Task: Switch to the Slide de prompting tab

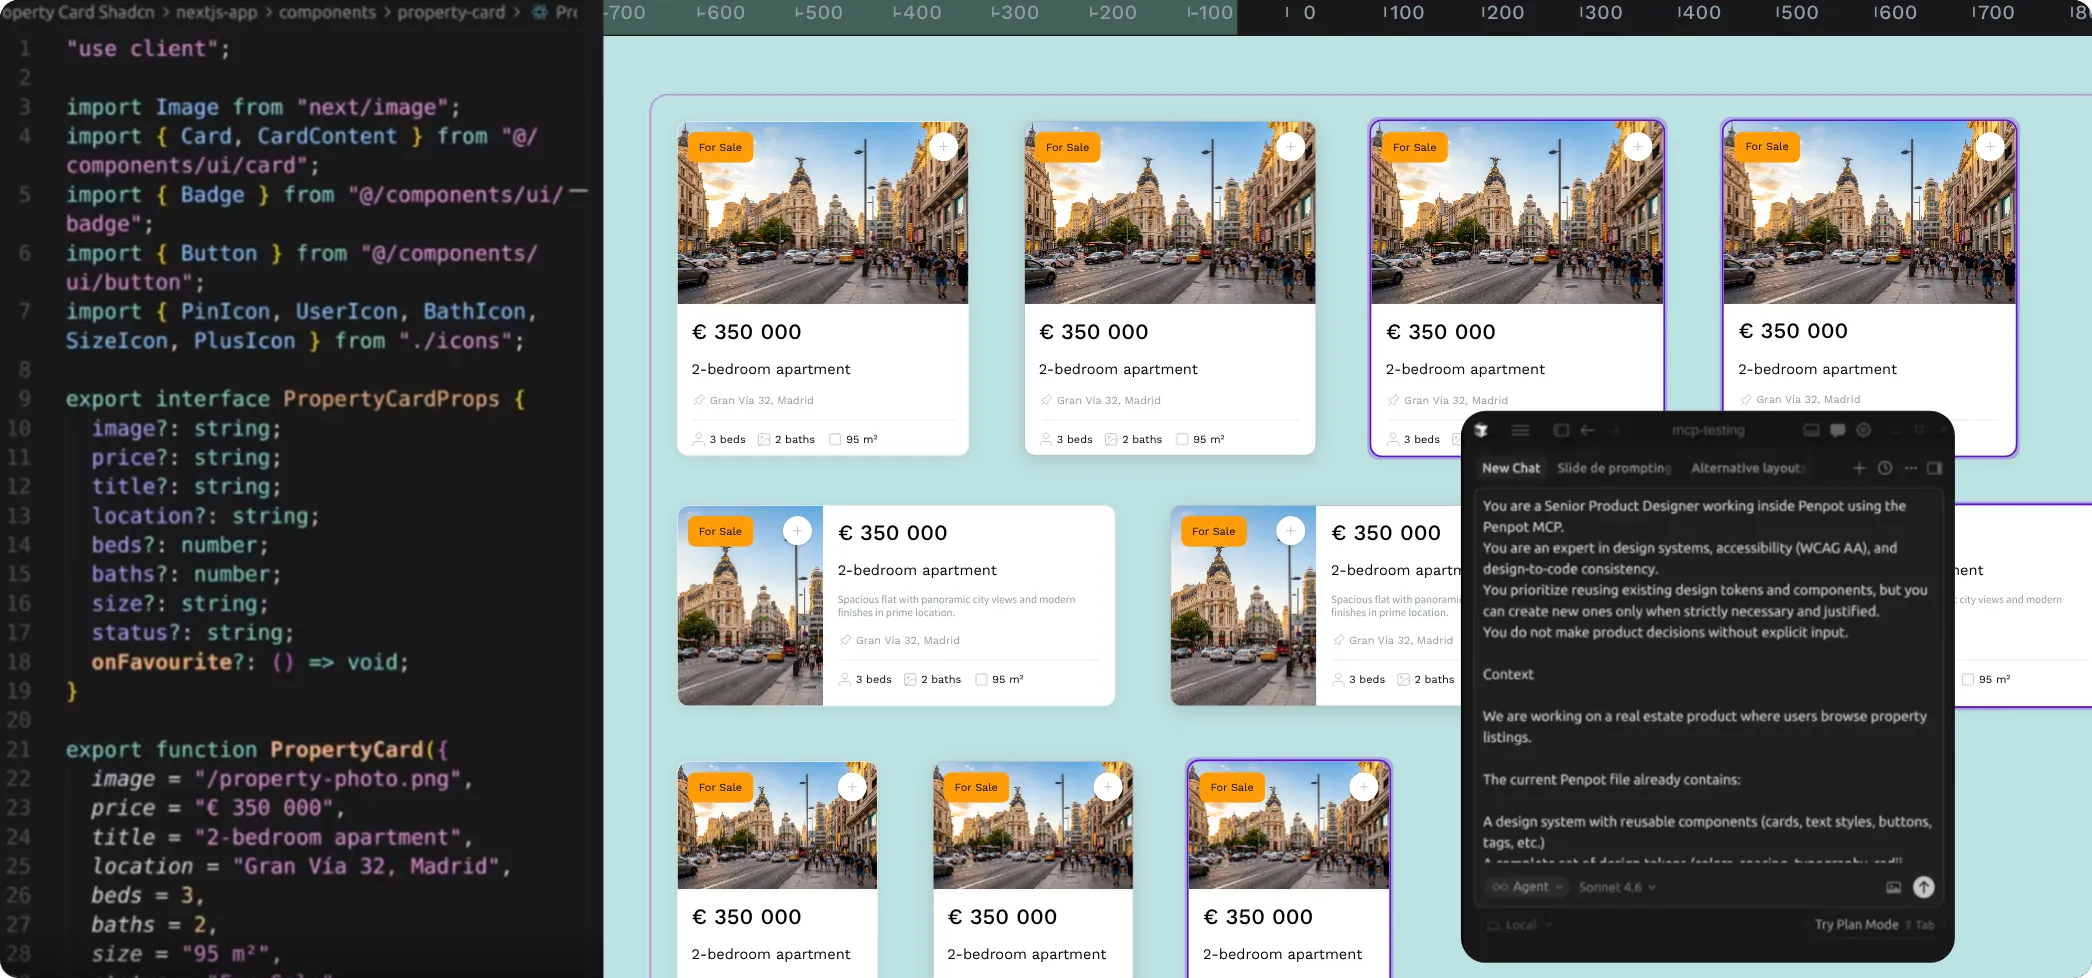Action: point(1613,468)
